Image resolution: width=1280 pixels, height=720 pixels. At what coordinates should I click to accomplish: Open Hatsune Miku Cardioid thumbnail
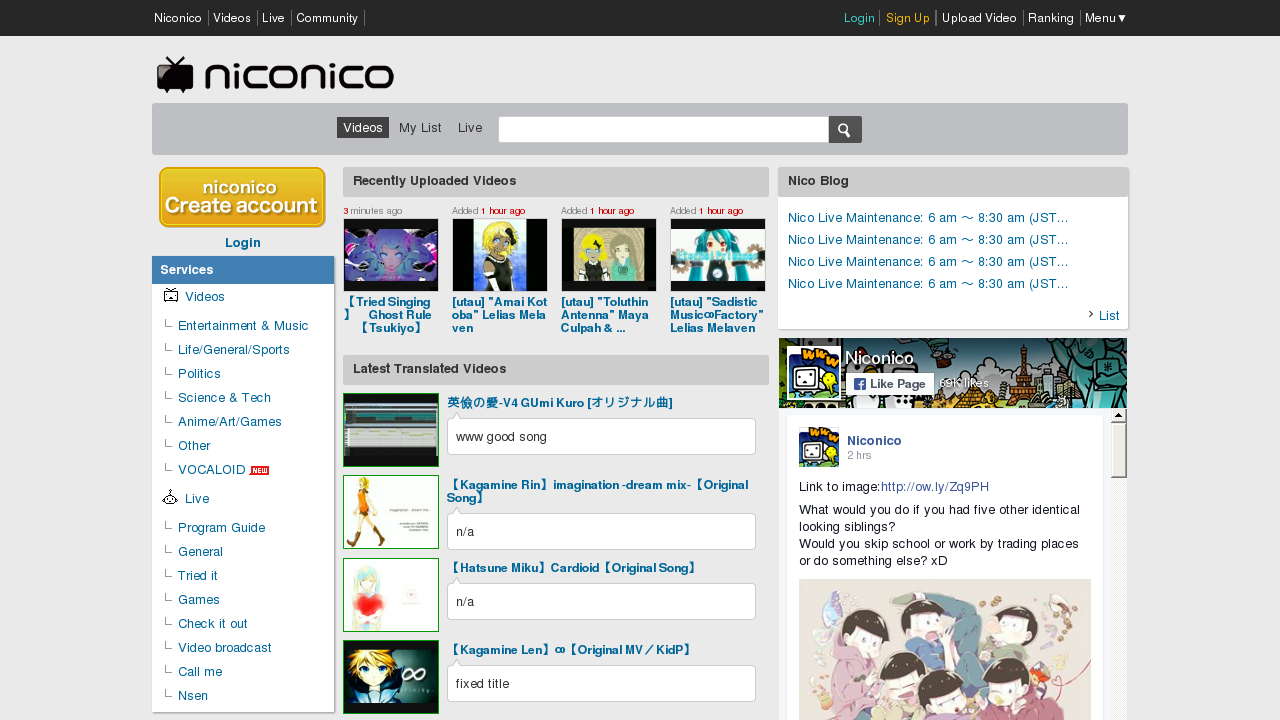[x=391, y=595]
